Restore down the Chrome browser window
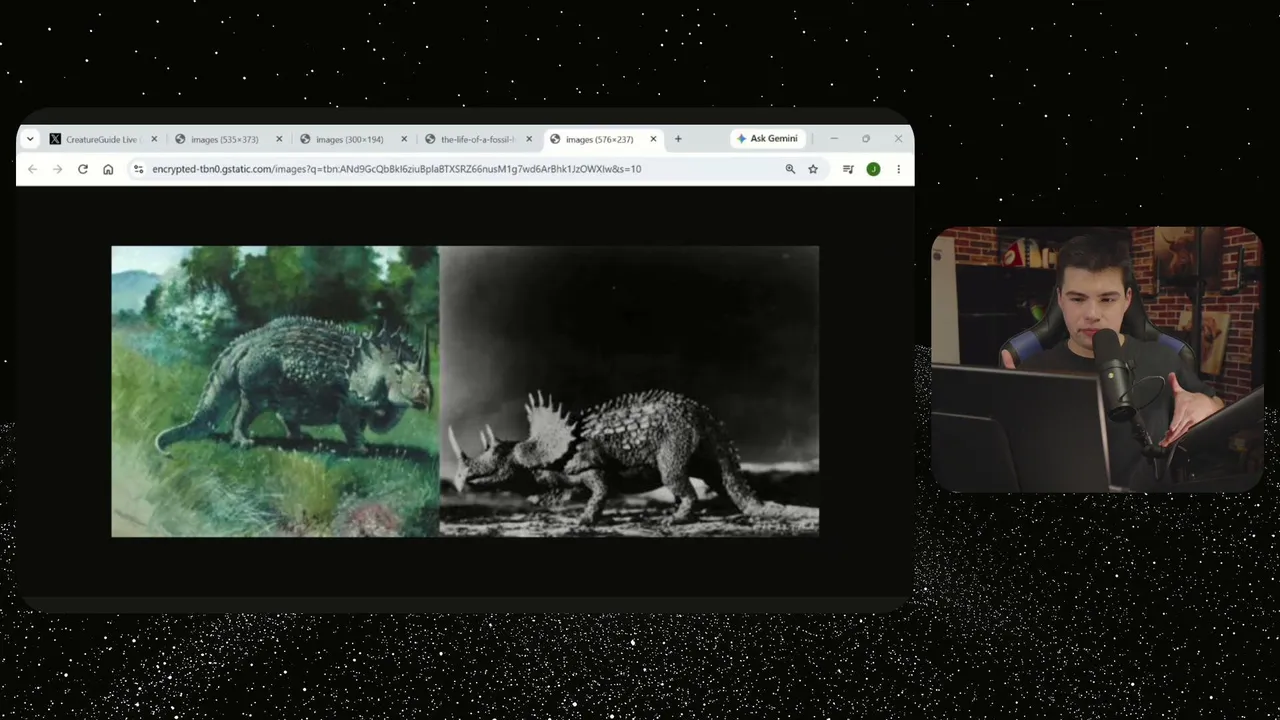The height and width of the screenshot is (720, 1280). pos(866,139)
